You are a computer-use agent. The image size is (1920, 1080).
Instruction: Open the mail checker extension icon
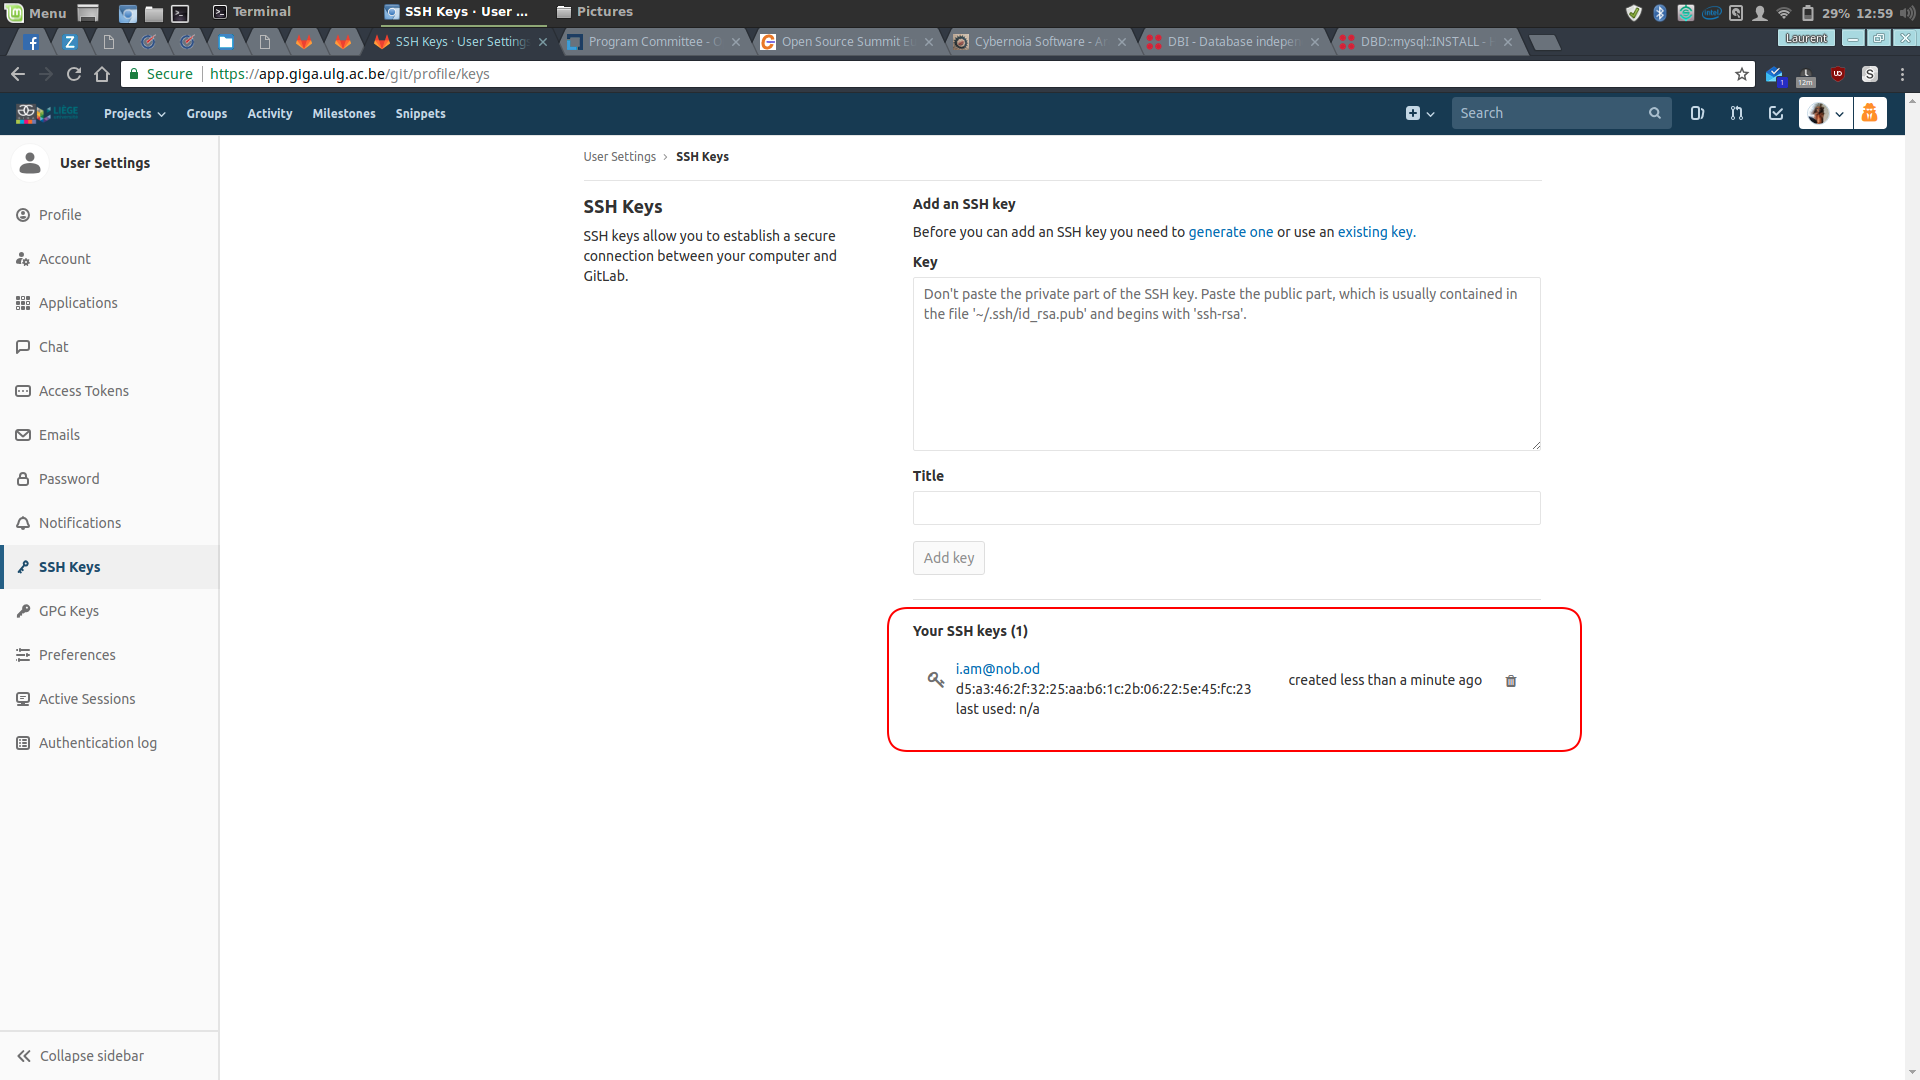point(1774,75)
